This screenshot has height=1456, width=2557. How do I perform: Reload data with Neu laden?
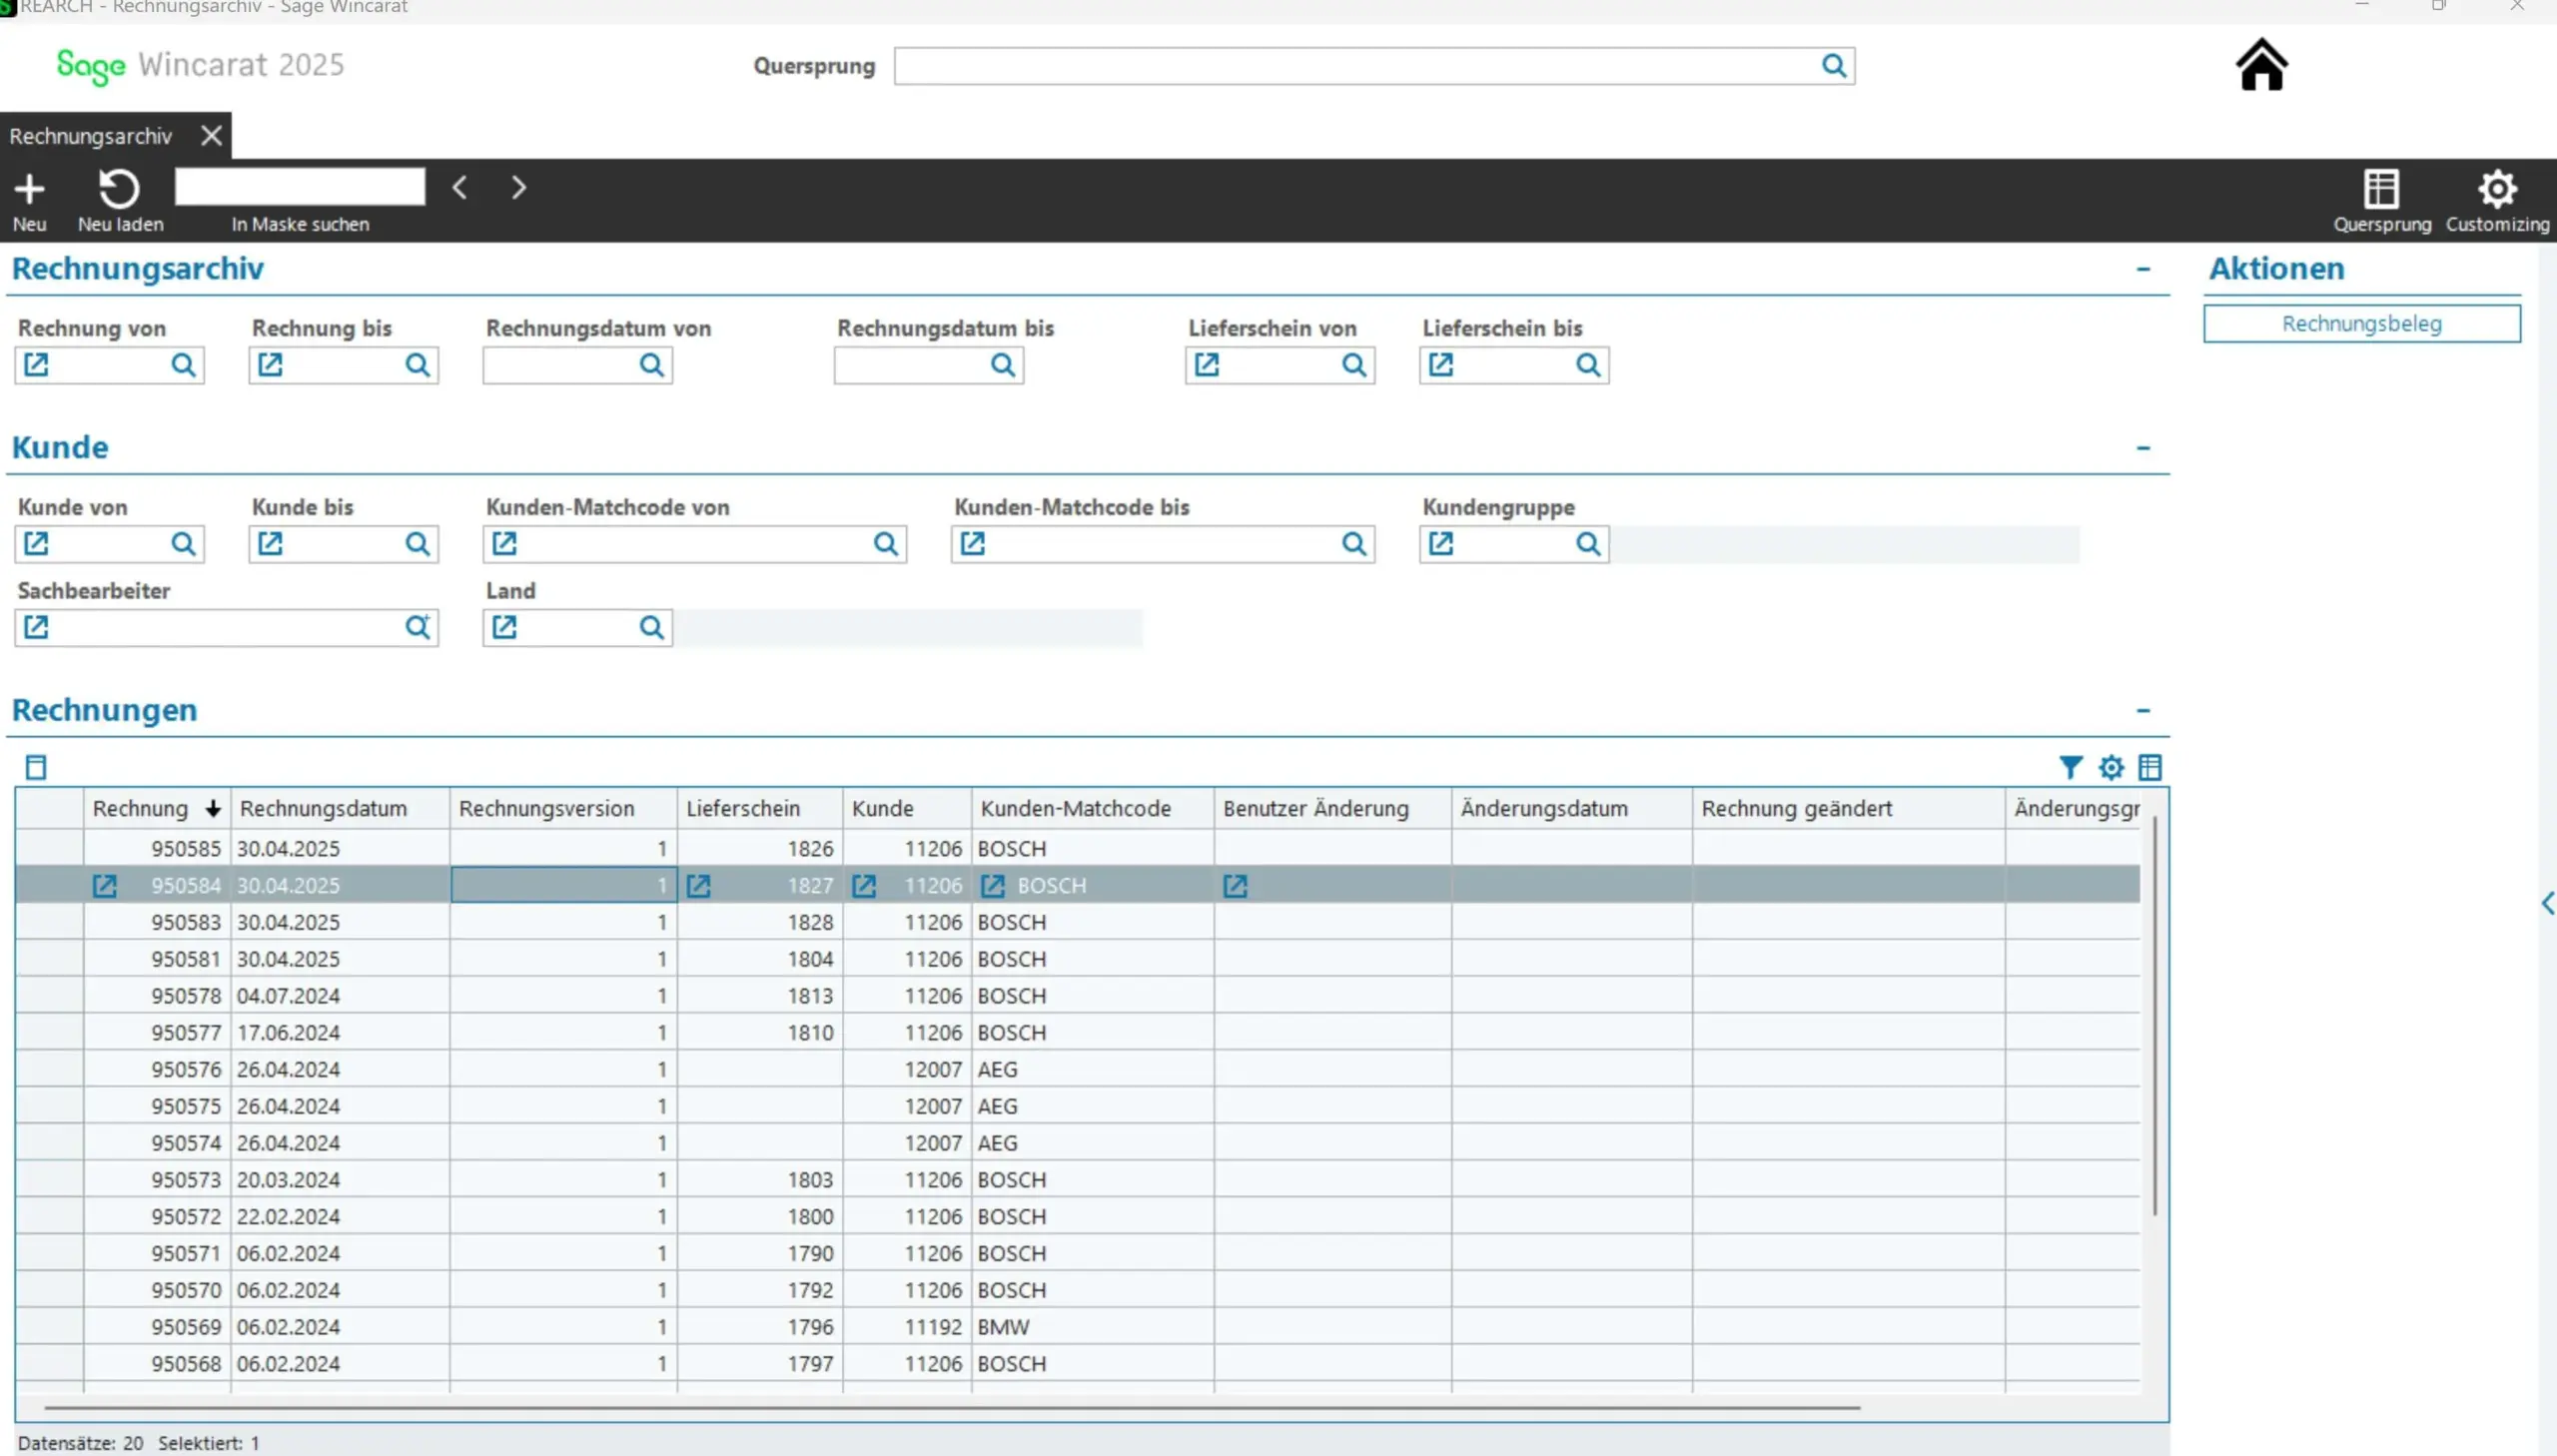(x=119, y=189)
